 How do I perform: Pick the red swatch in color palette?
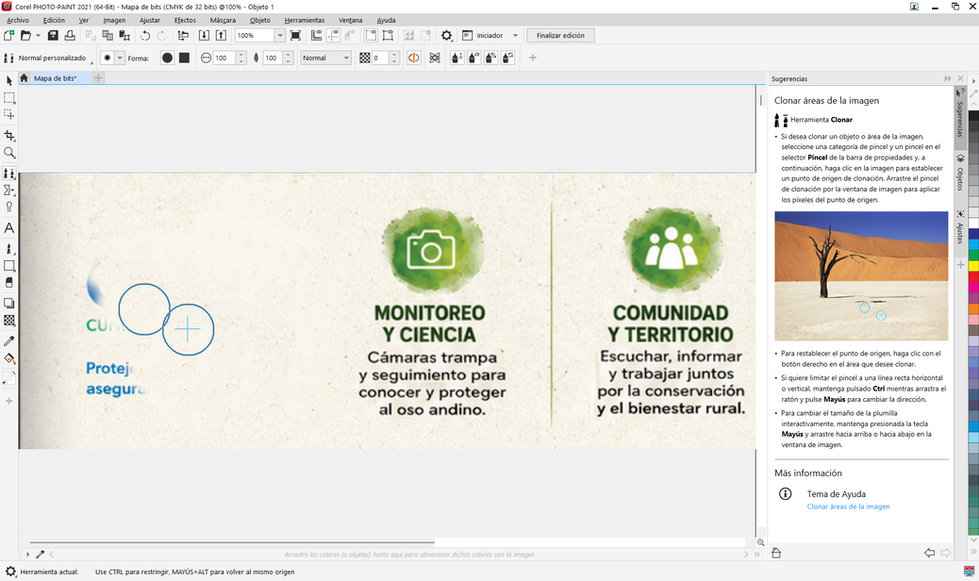973,276
